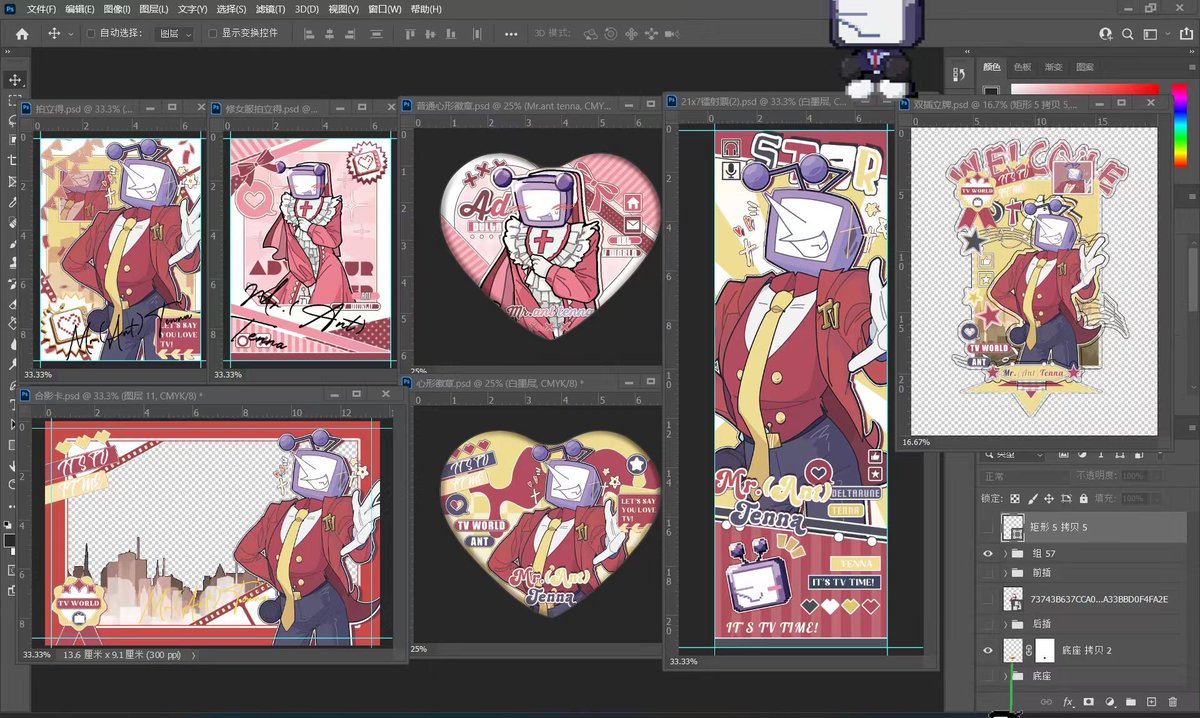Open the 窗口(W) menu
1200x718 pixels.
385,9
